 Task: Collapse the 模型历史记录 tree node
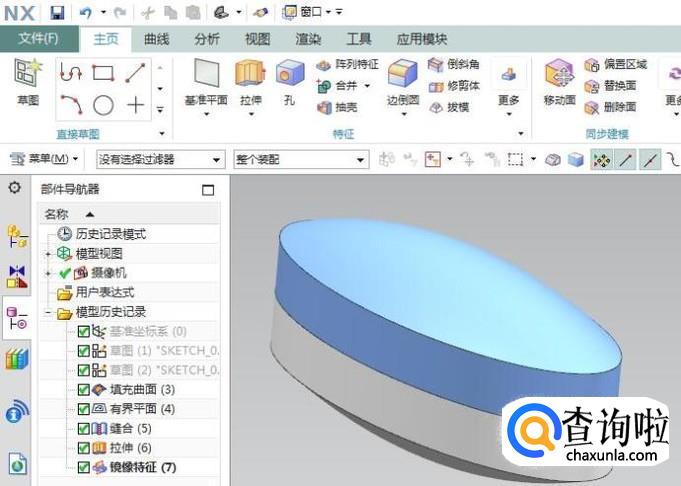coord(48,312)
